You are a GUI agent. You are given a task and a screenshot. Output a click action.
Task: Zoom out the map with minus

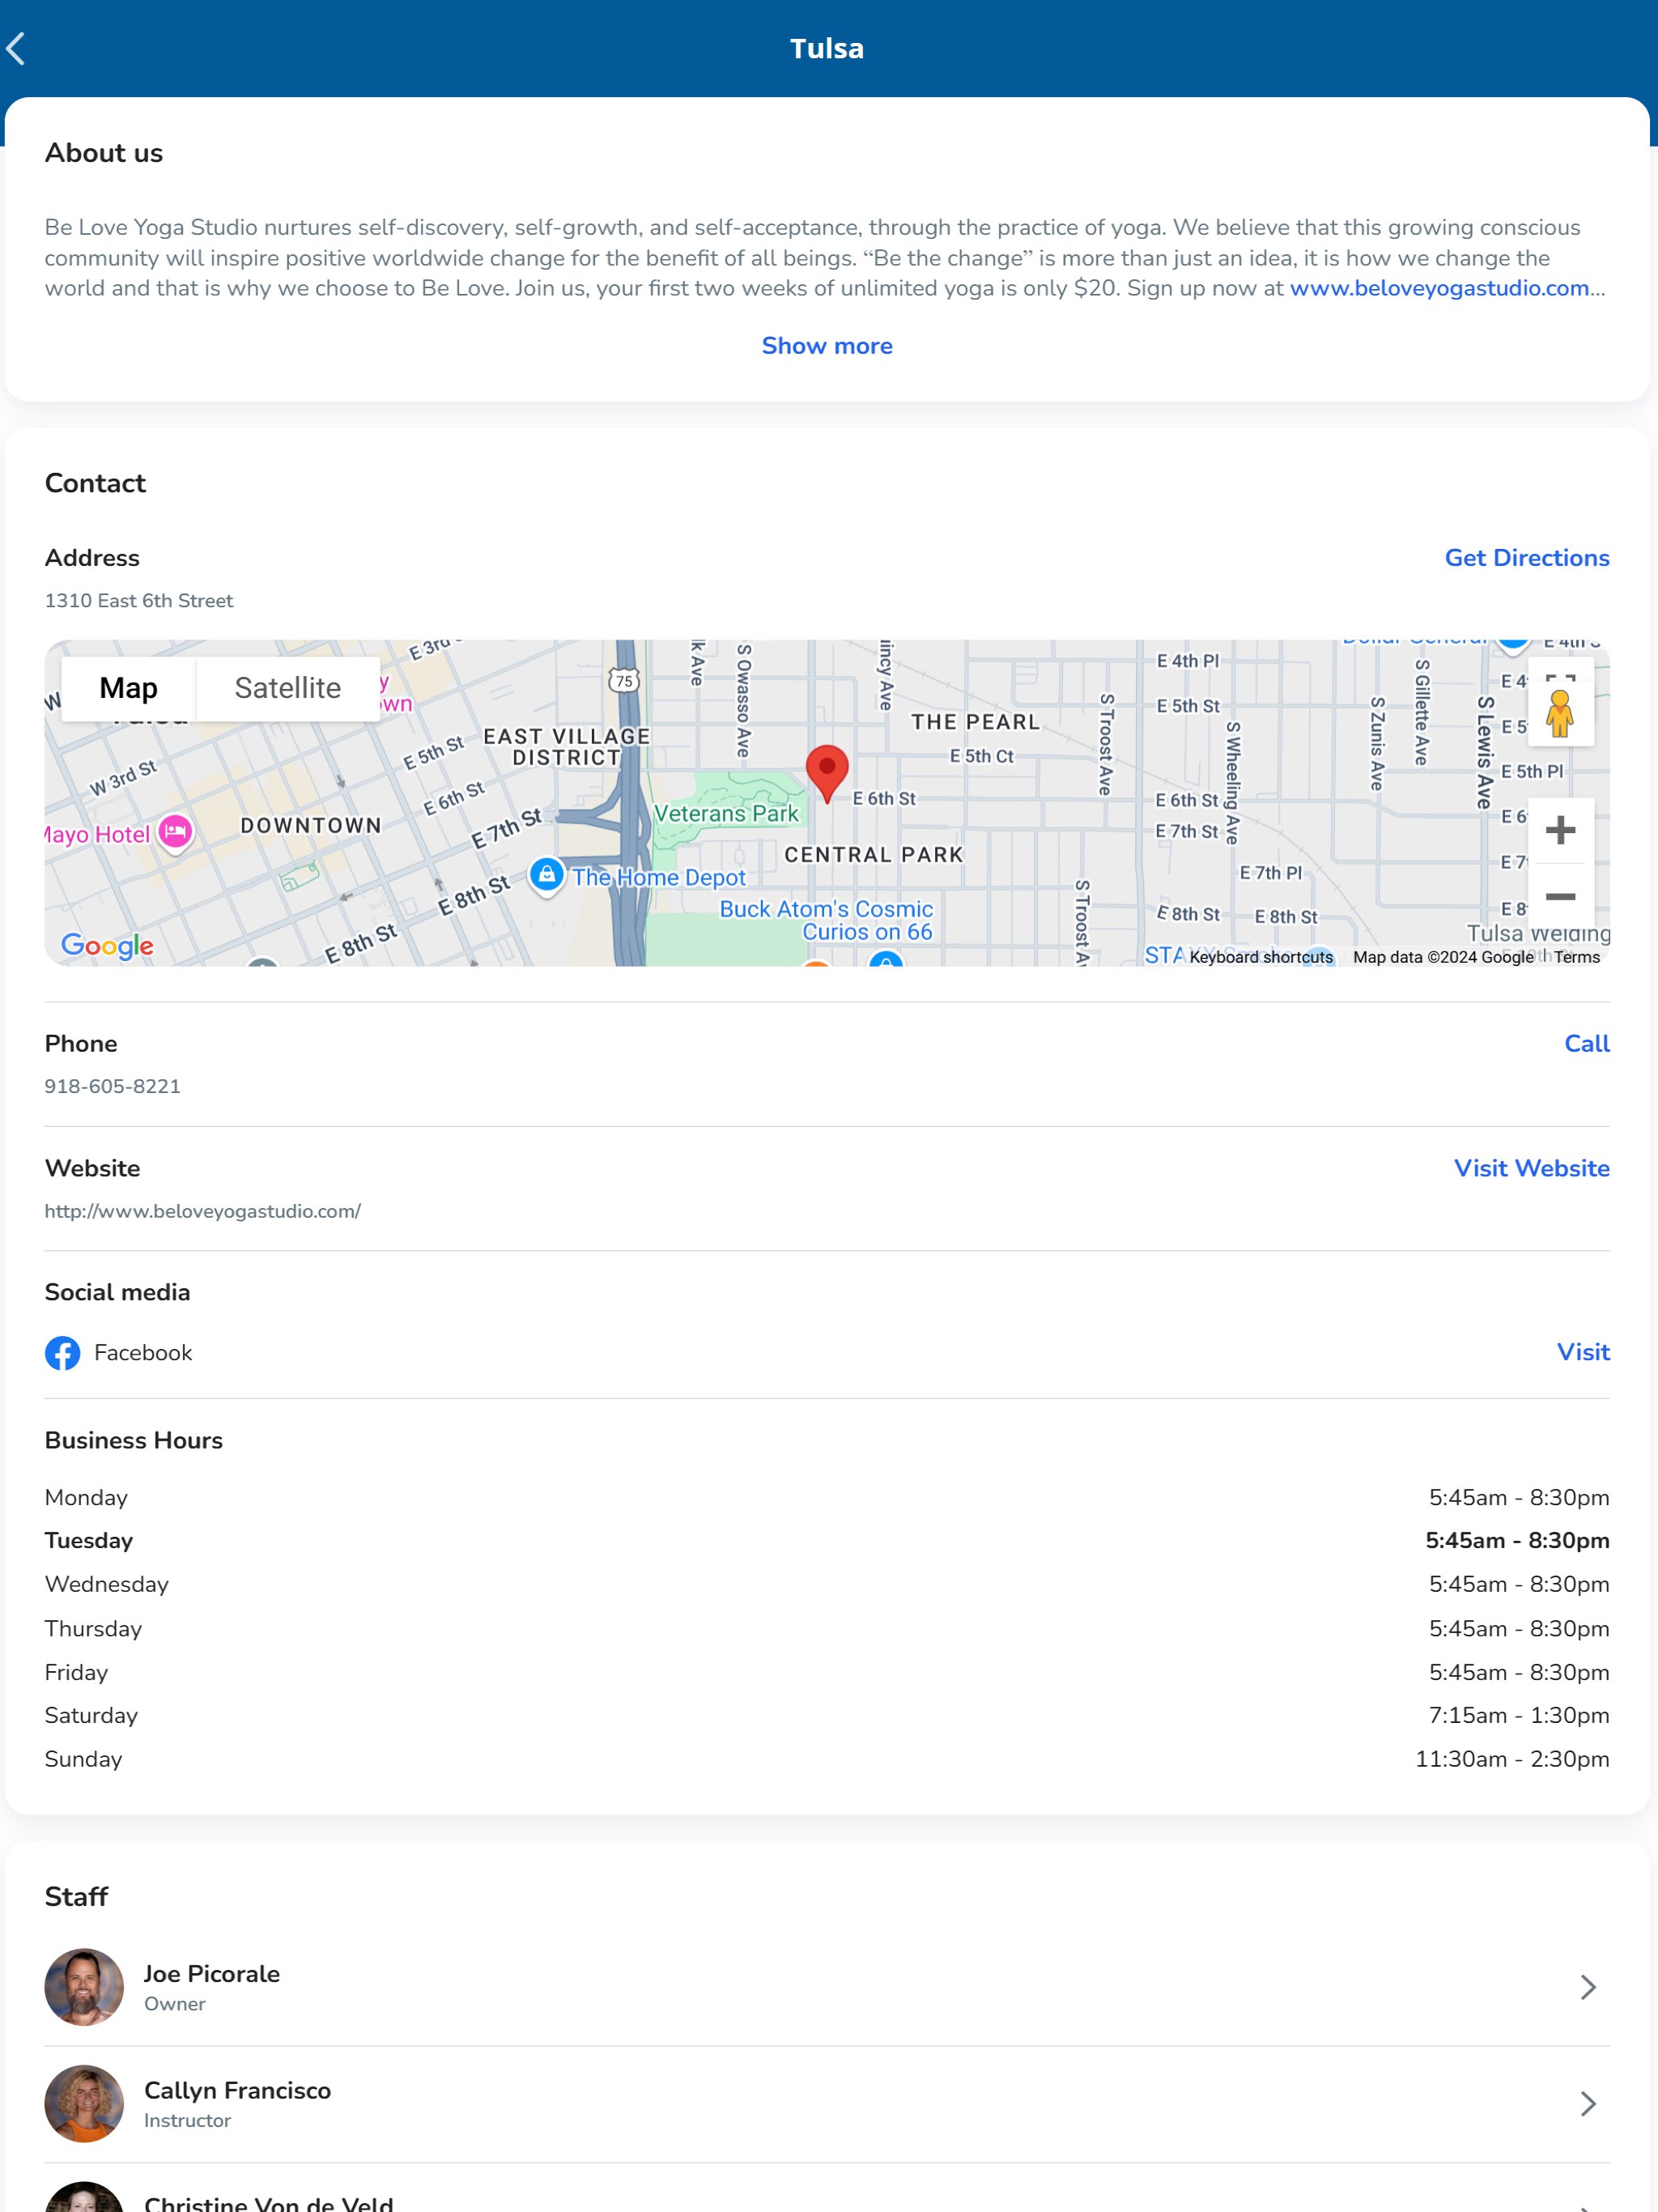pyautogui.click(x=1560, y=897)
